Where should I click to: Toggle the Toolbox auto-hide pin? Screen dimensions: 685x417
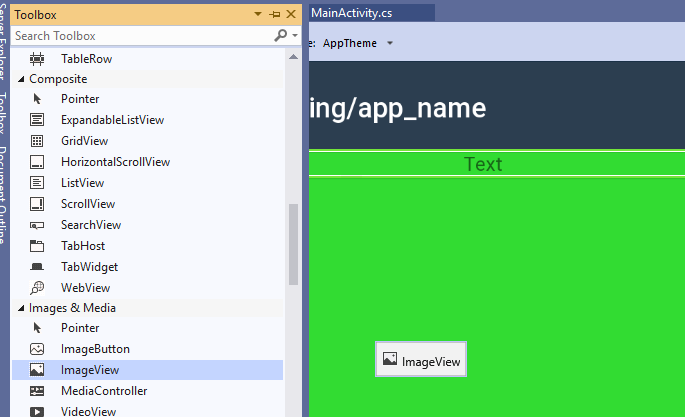coord(275,15)
